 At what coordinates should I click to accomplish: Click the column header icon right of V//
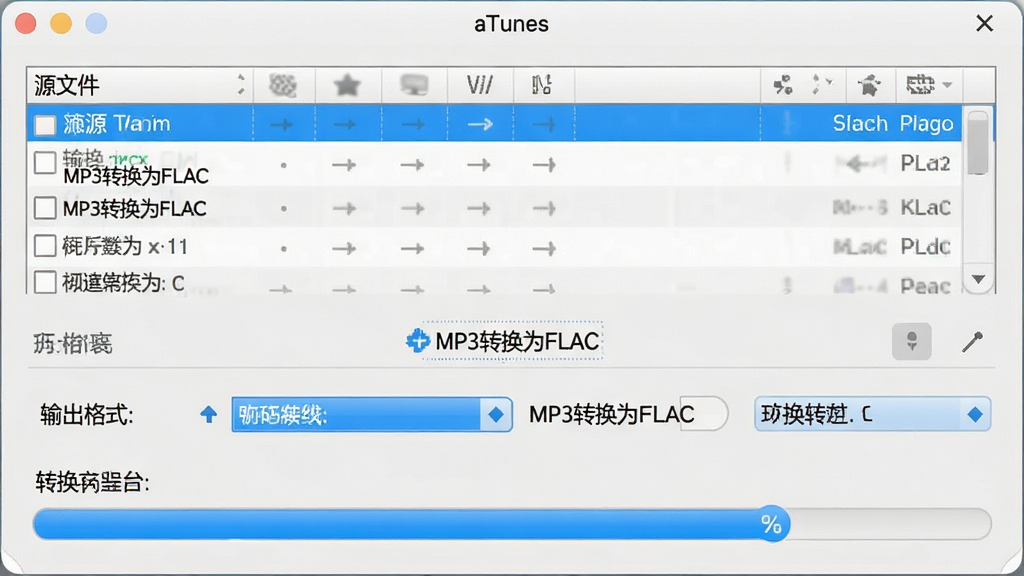tap(541, 85)
